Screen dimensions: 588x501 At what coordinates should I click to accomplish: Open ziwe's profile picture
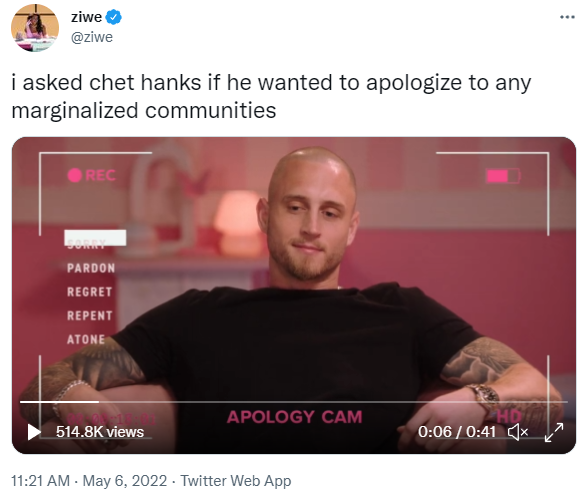click(x=35, y=28)
